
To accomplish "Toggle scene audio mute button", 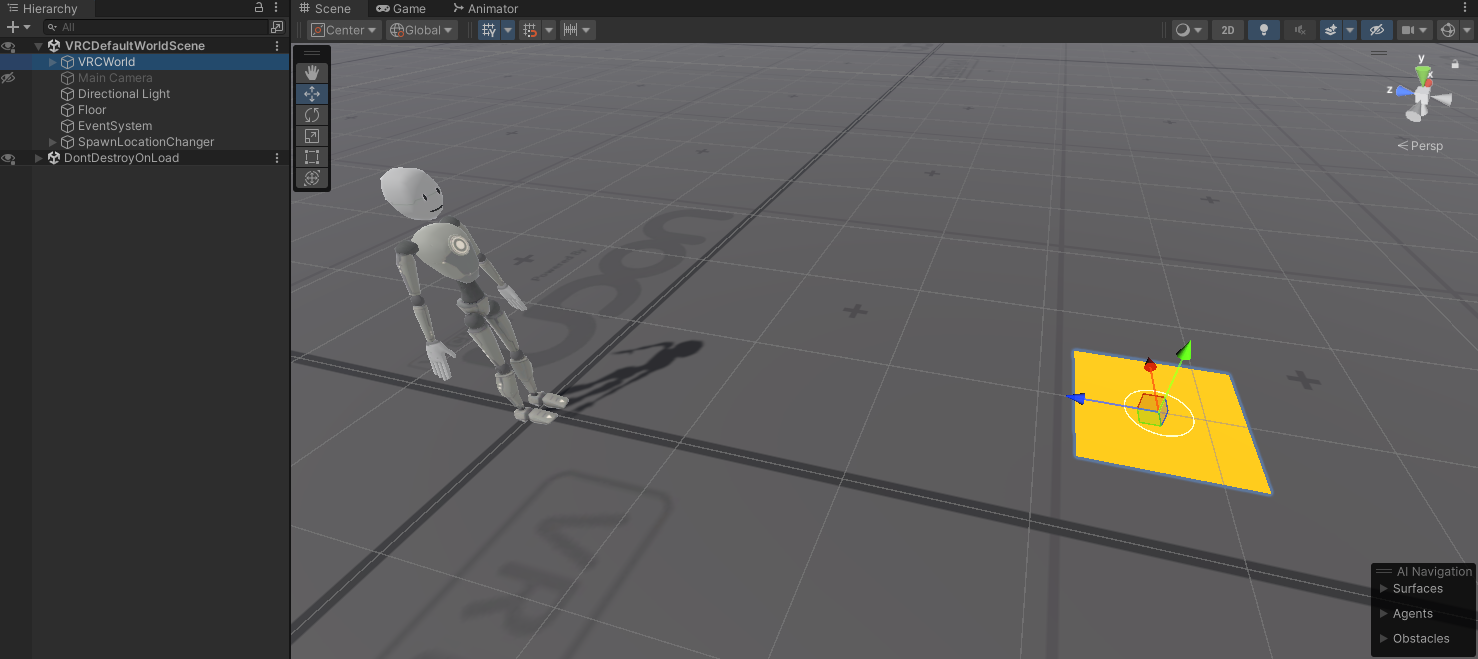I will tap(1300, 30).
